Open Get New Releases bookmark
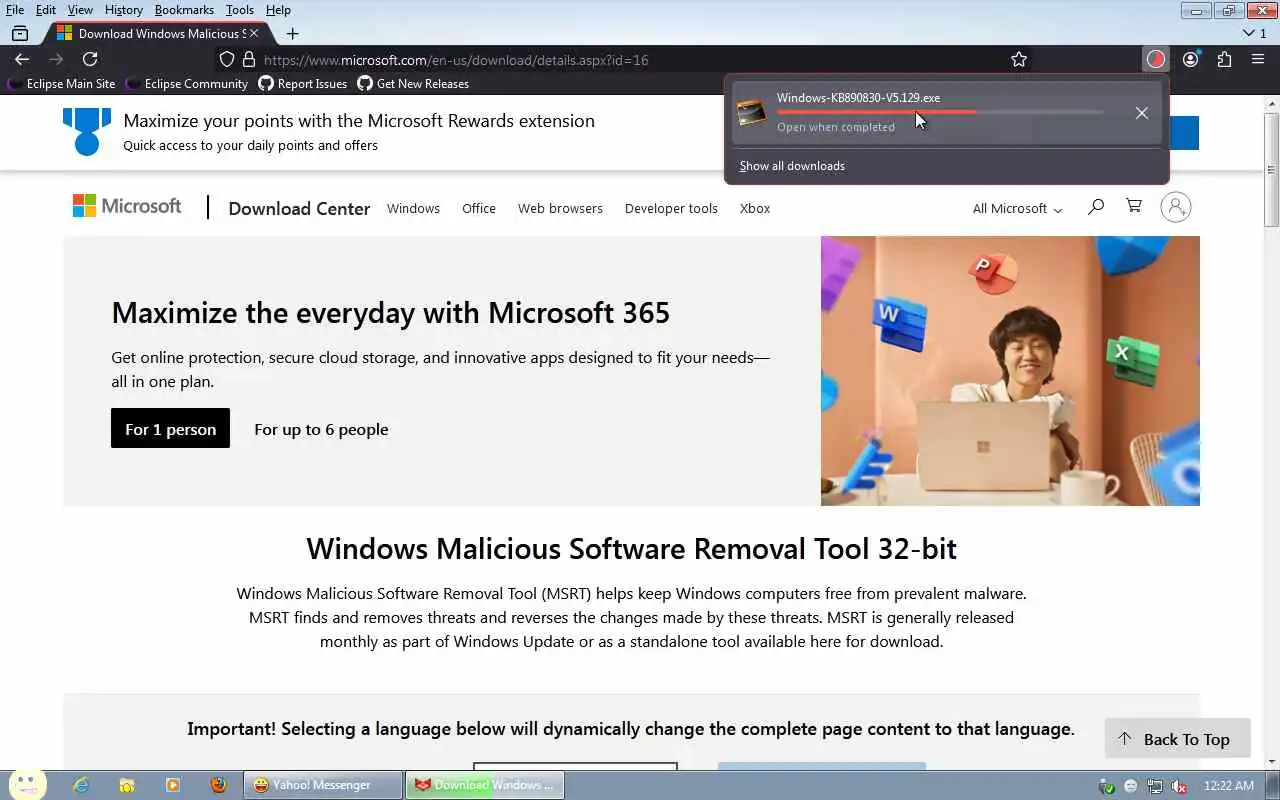 pos(413,84)
